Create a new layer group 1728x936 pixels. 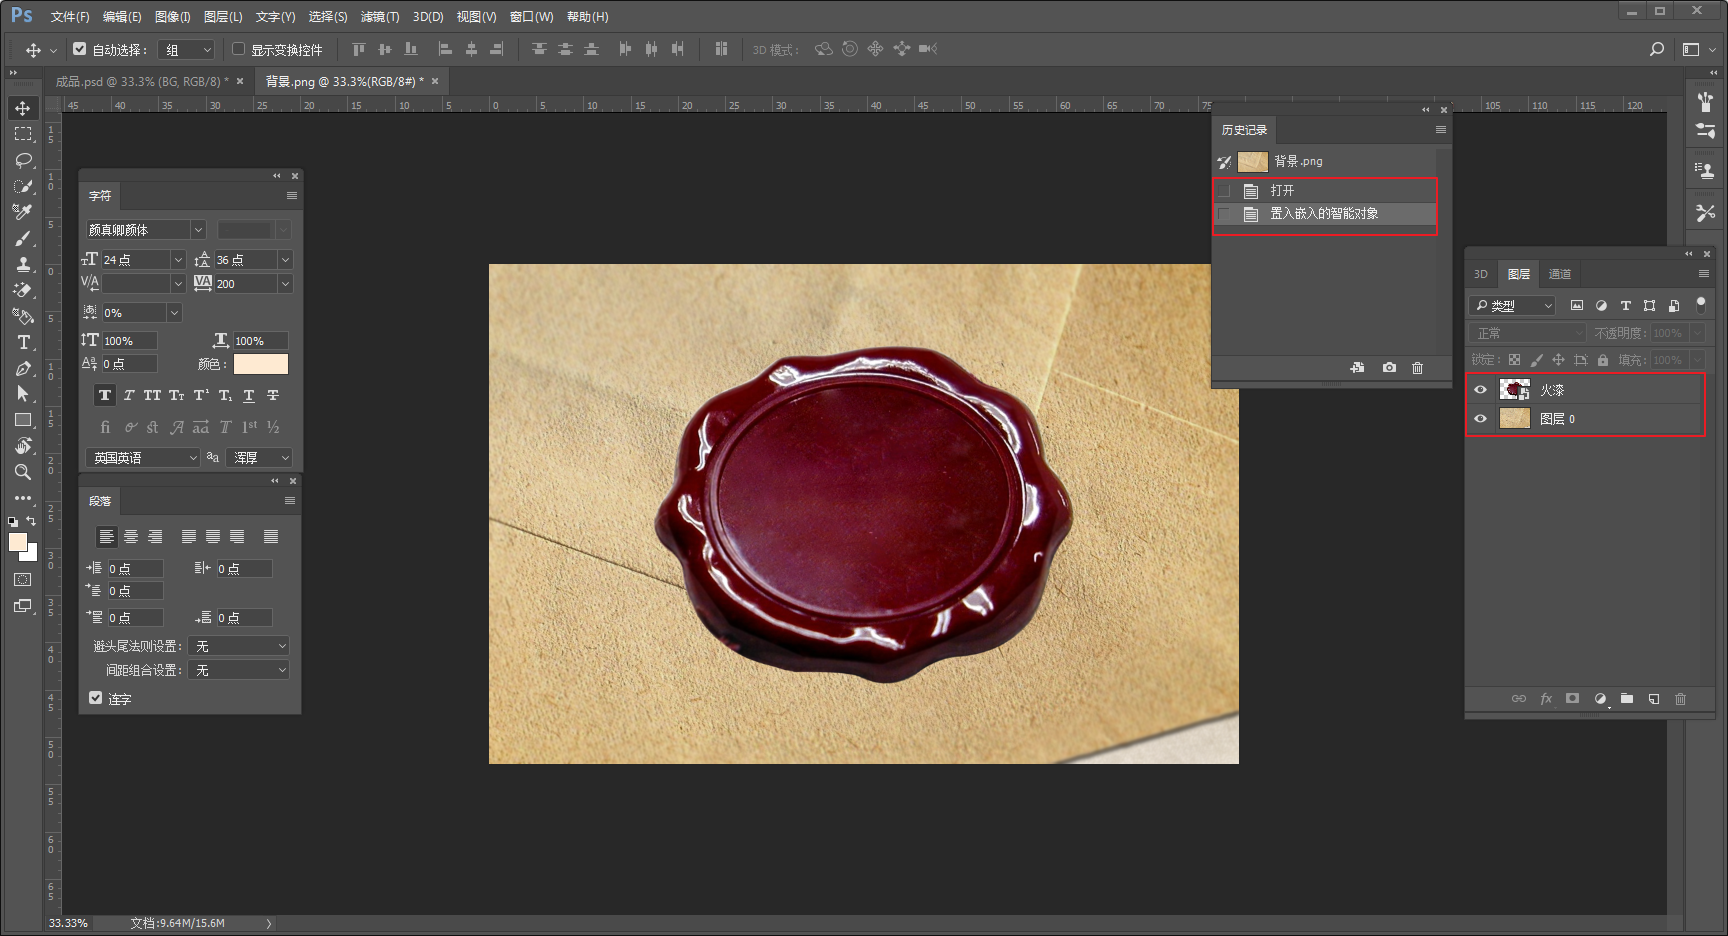pos(1627,699)
